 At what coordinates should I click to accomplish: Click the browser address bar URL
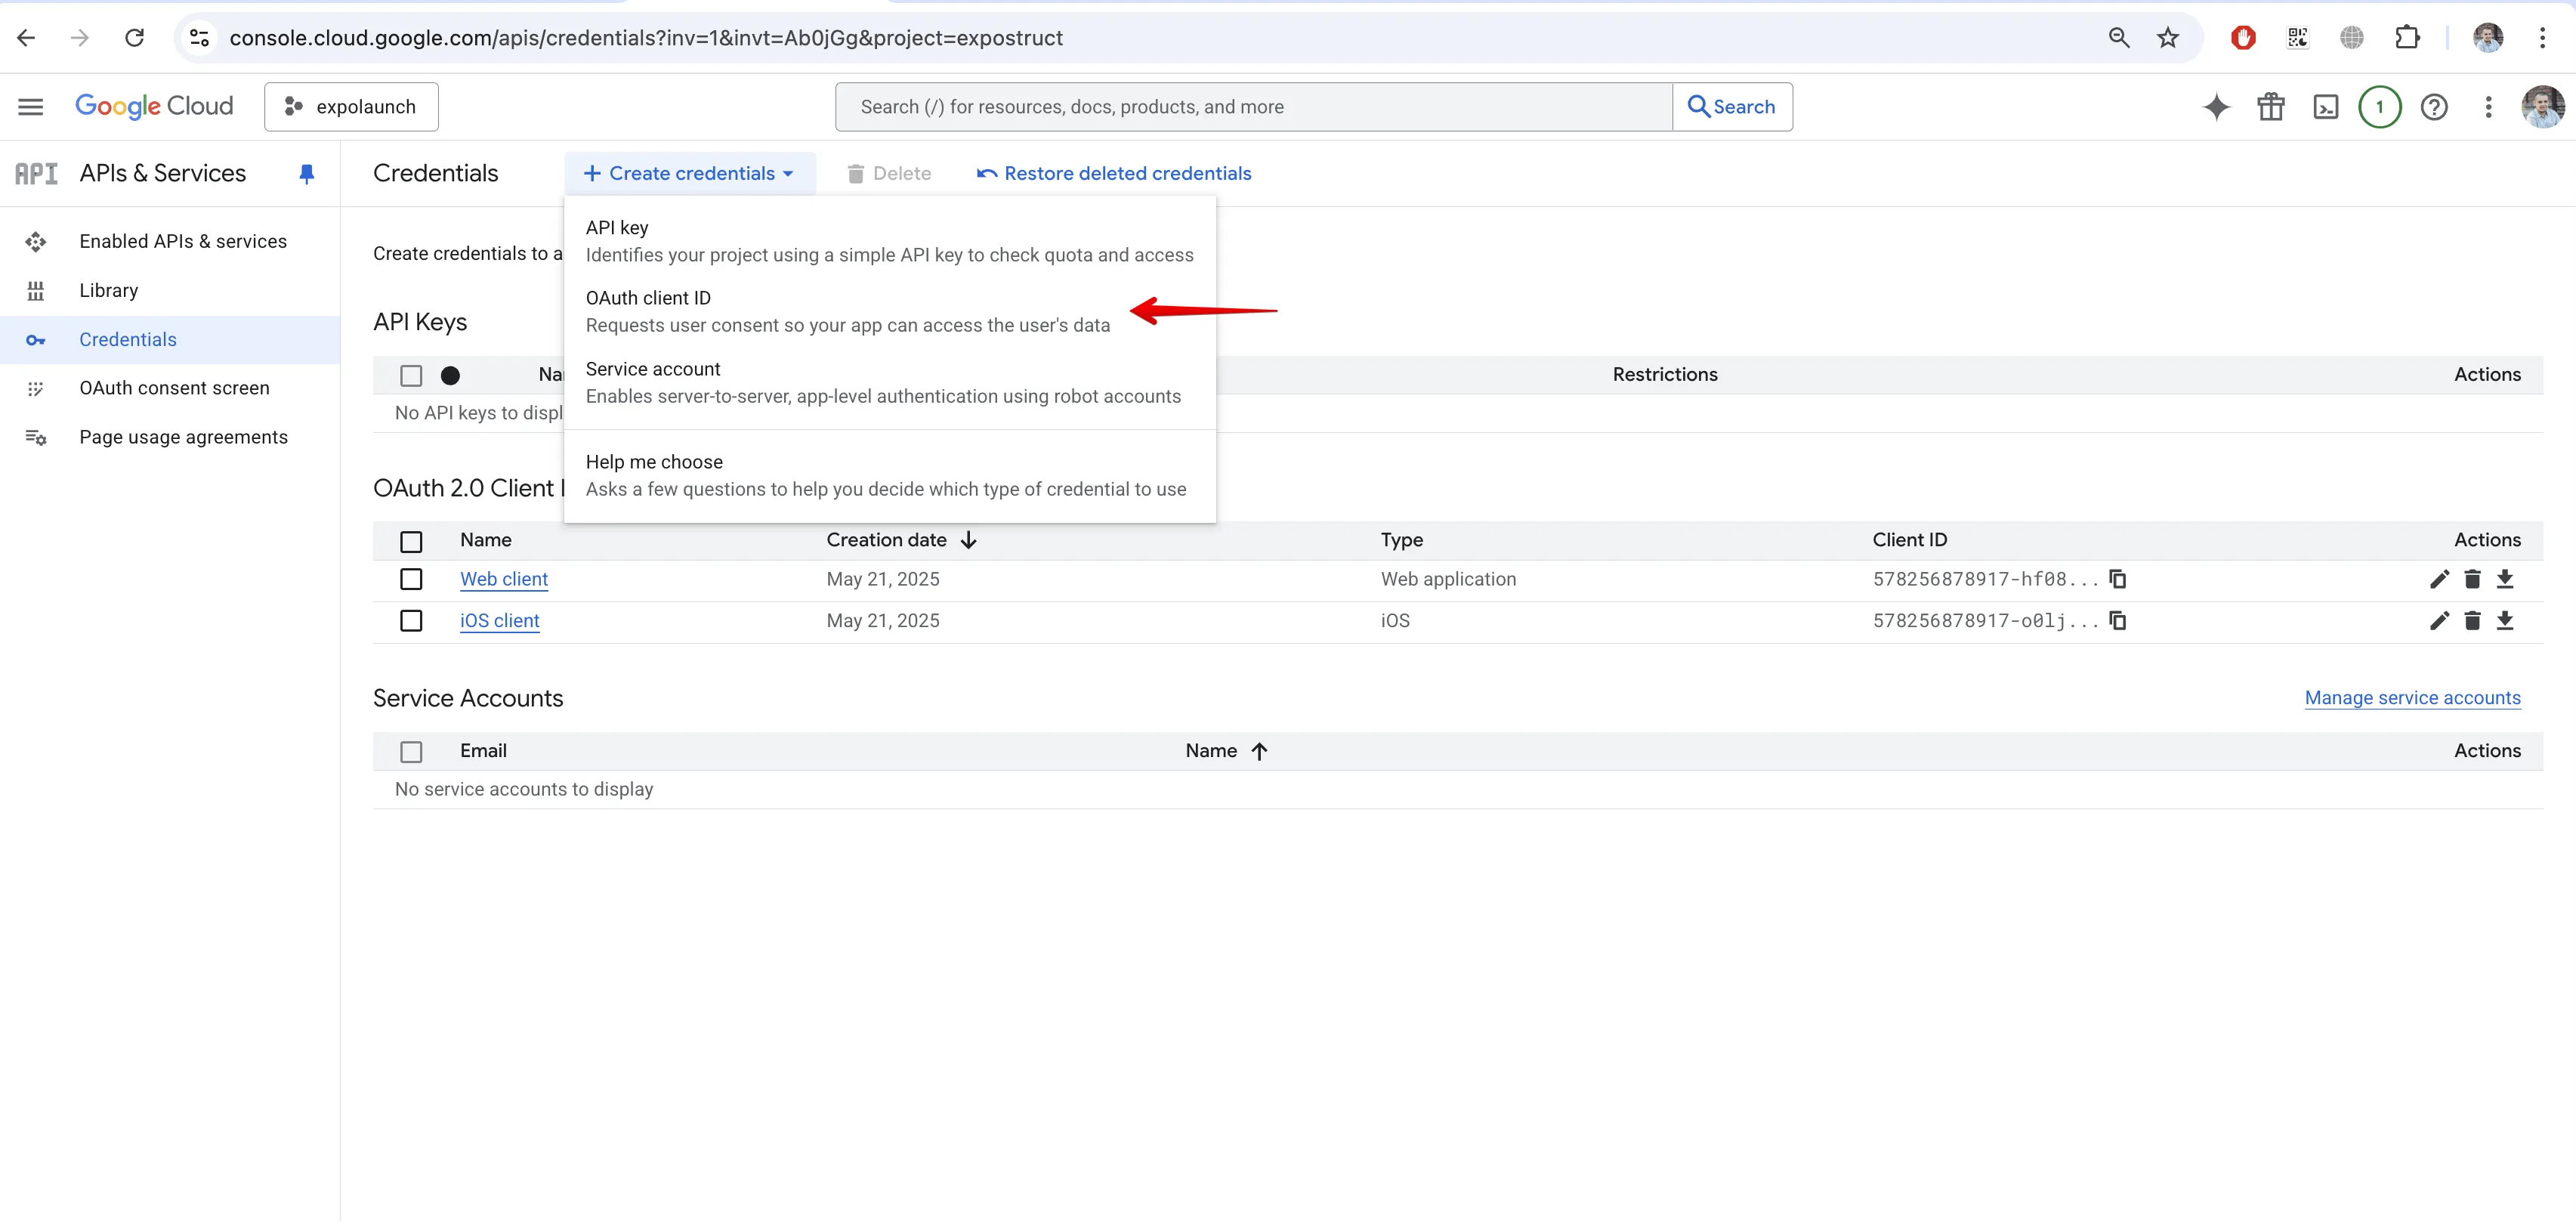[x=646, y=38]
